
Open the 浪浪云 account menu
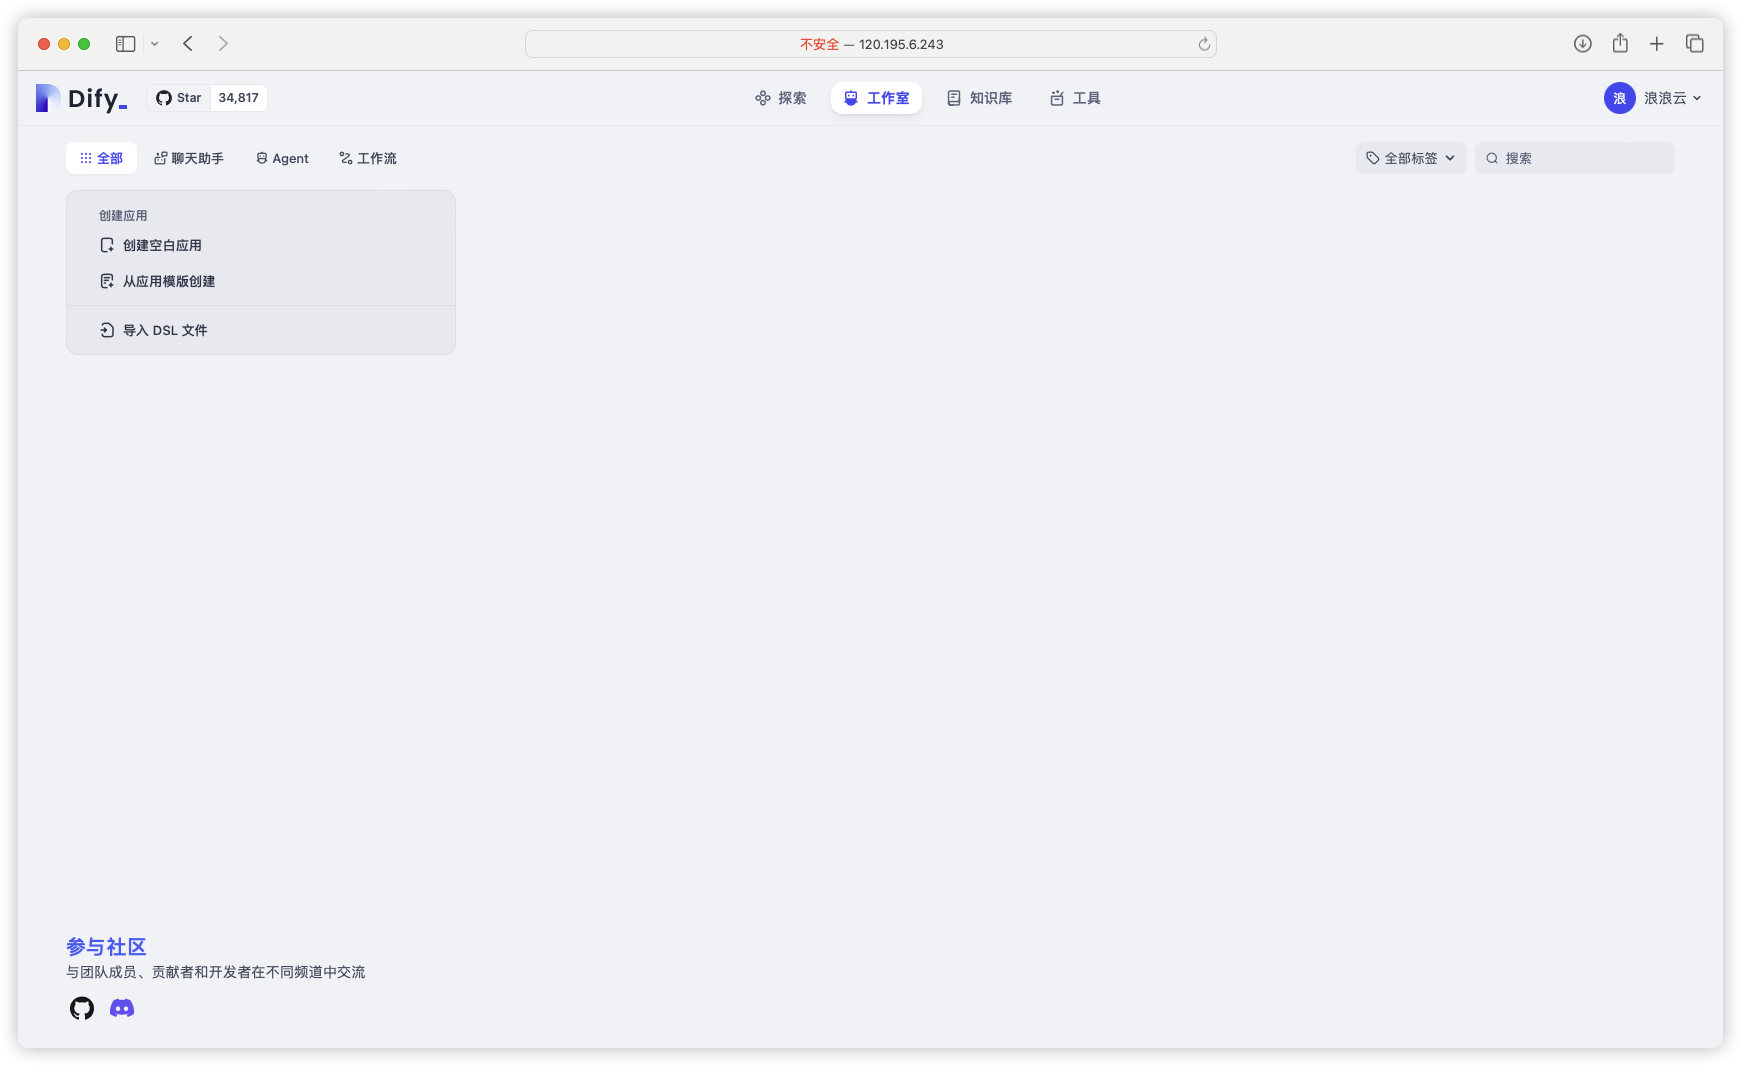[x=1653, y=98]
